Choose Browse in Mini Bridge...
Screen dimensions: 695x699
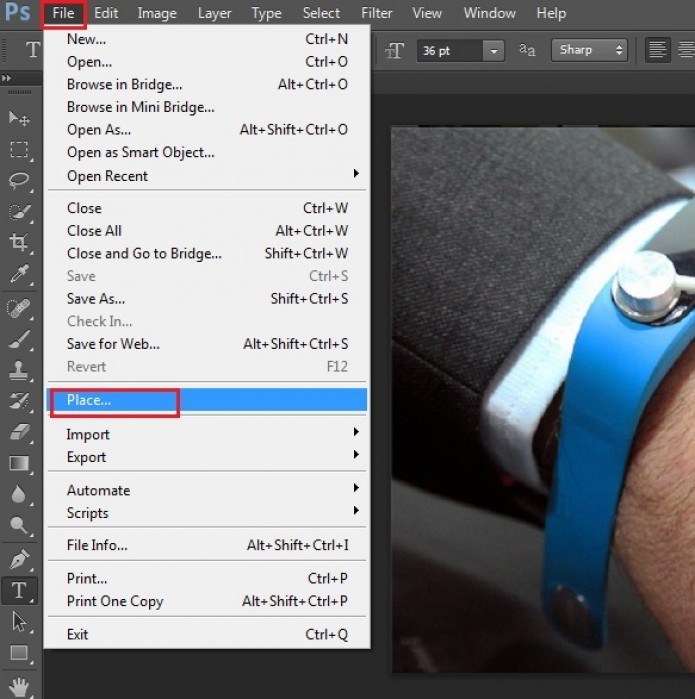pos(207,107)
